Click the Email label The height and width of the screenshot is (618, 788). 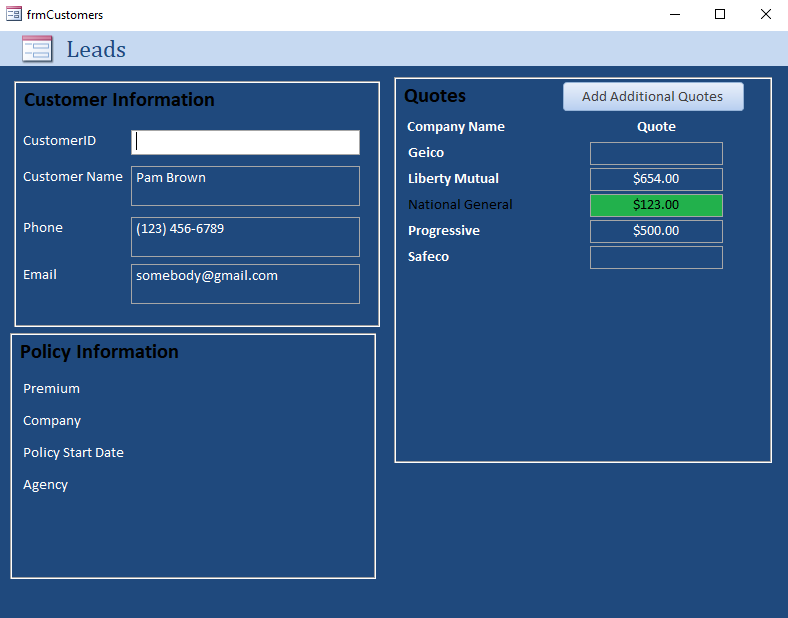[40, 275]
